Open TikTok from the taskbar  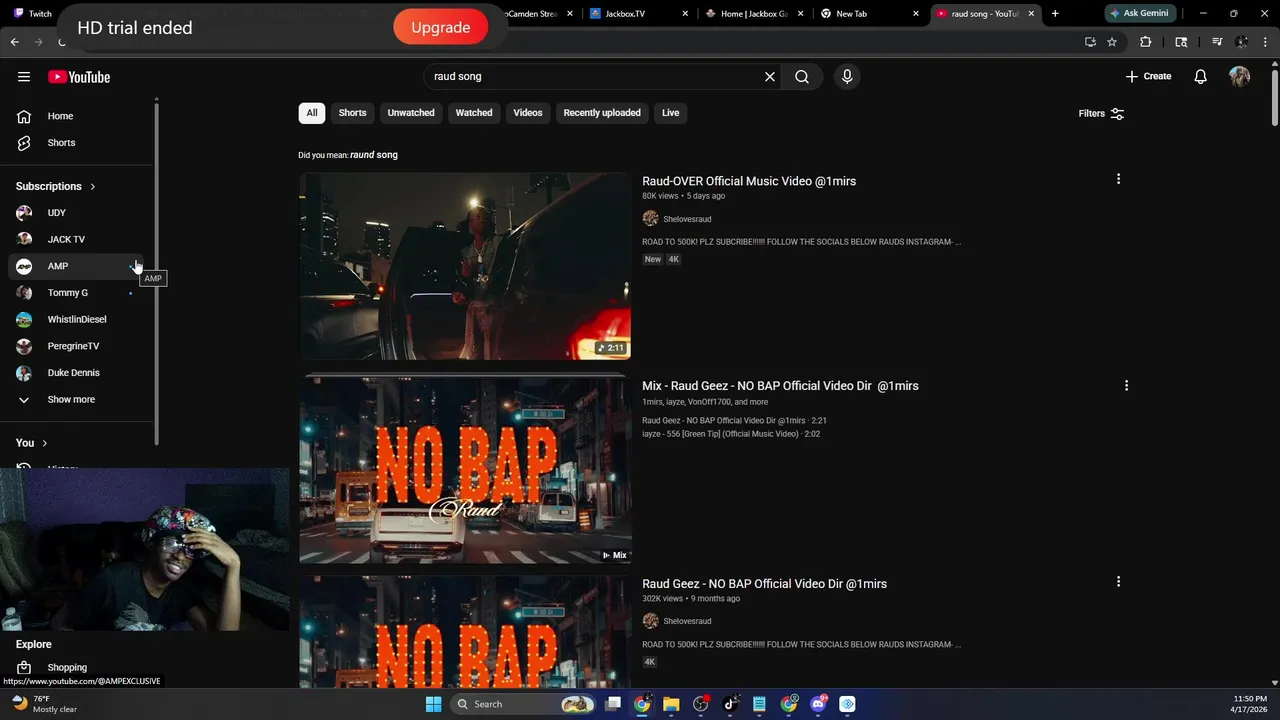(730, 704)
